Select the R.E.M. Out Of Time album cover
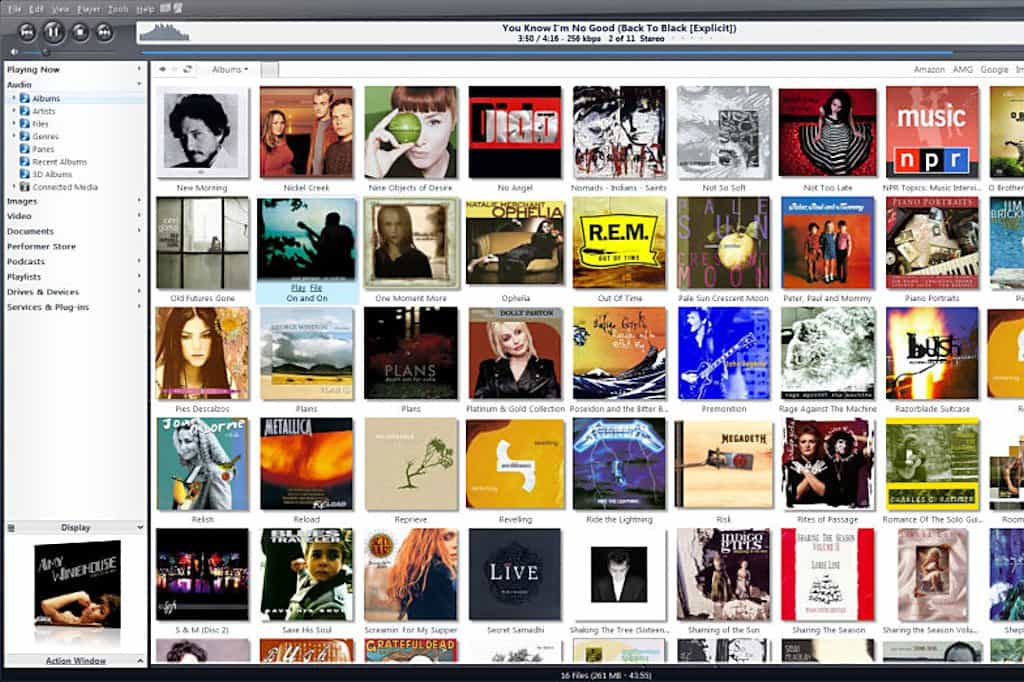This screenshot has width=1024, height=682. [619, 243]
